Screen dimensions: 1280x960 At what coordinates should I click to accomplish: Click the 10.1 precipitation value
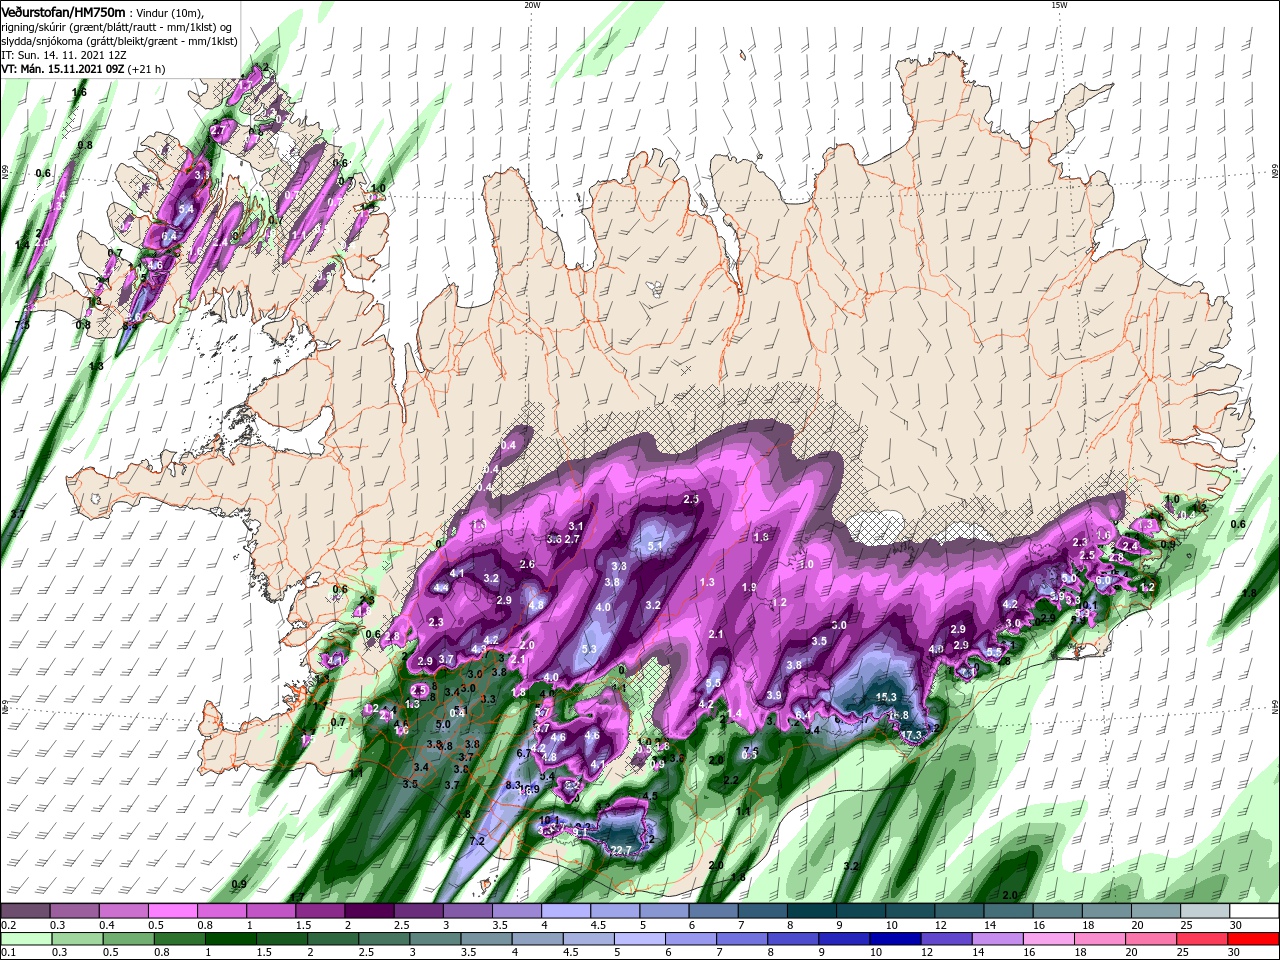[548, 820]
